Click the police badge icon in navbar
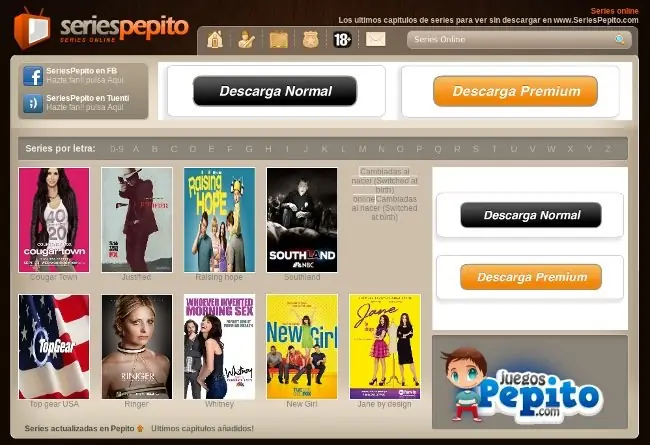Screen dimensions: 650x445 coord(310,40)
